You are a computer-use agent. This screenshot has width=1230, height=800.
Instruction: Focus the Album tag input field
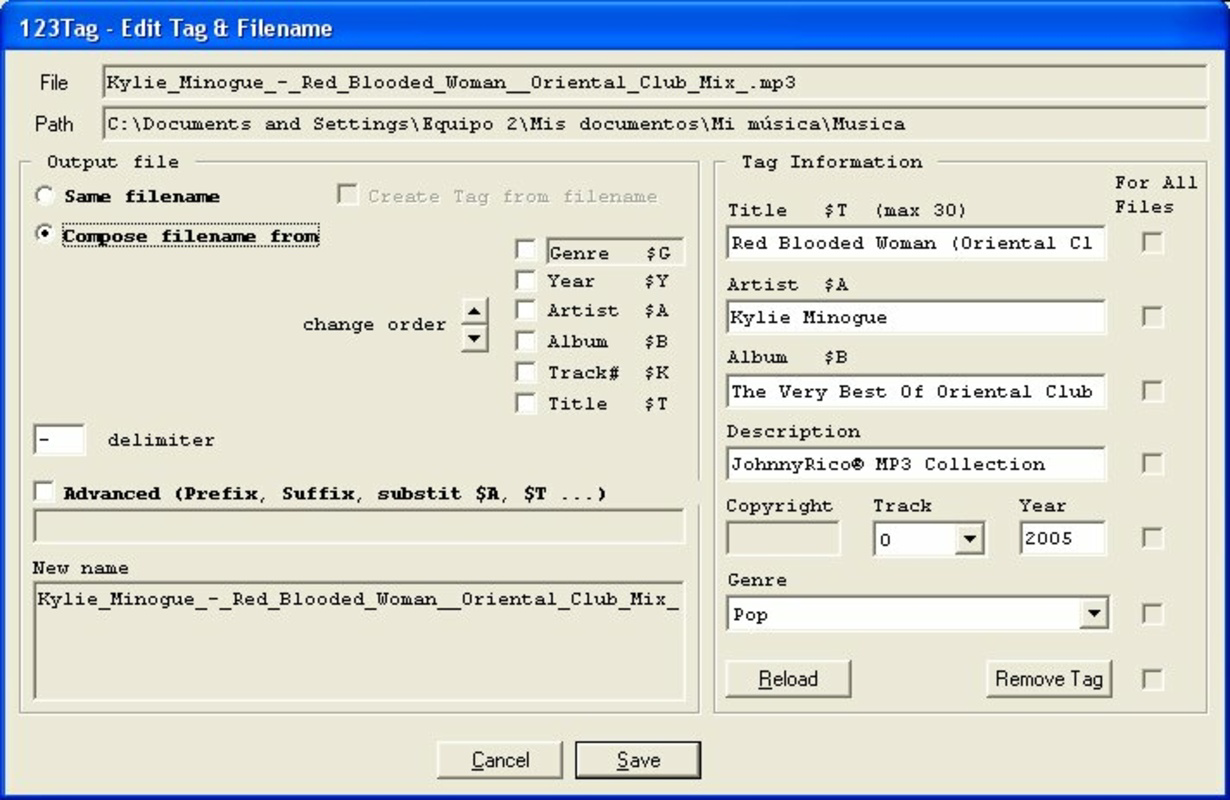coord(916,391)
